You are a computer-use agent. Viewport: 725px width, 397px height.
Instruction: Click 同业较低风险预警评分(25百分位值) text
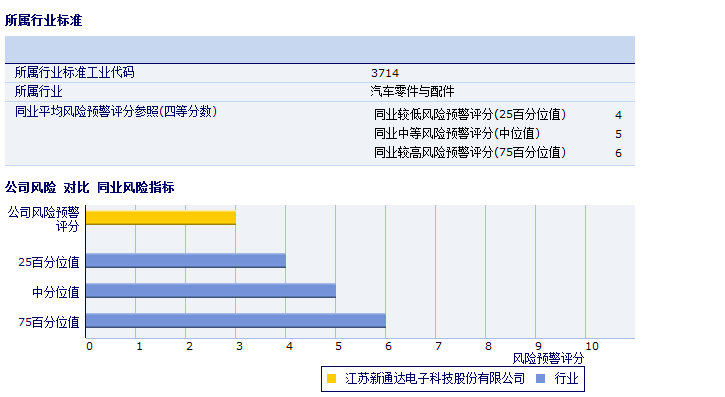coord(470,115)
